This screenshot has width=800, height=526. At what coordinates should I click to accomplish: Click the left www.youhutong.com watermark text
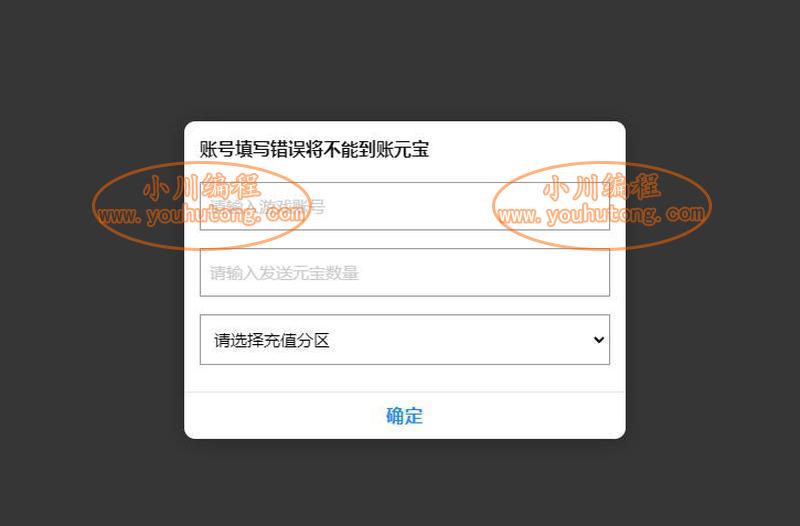click(201, 214)
